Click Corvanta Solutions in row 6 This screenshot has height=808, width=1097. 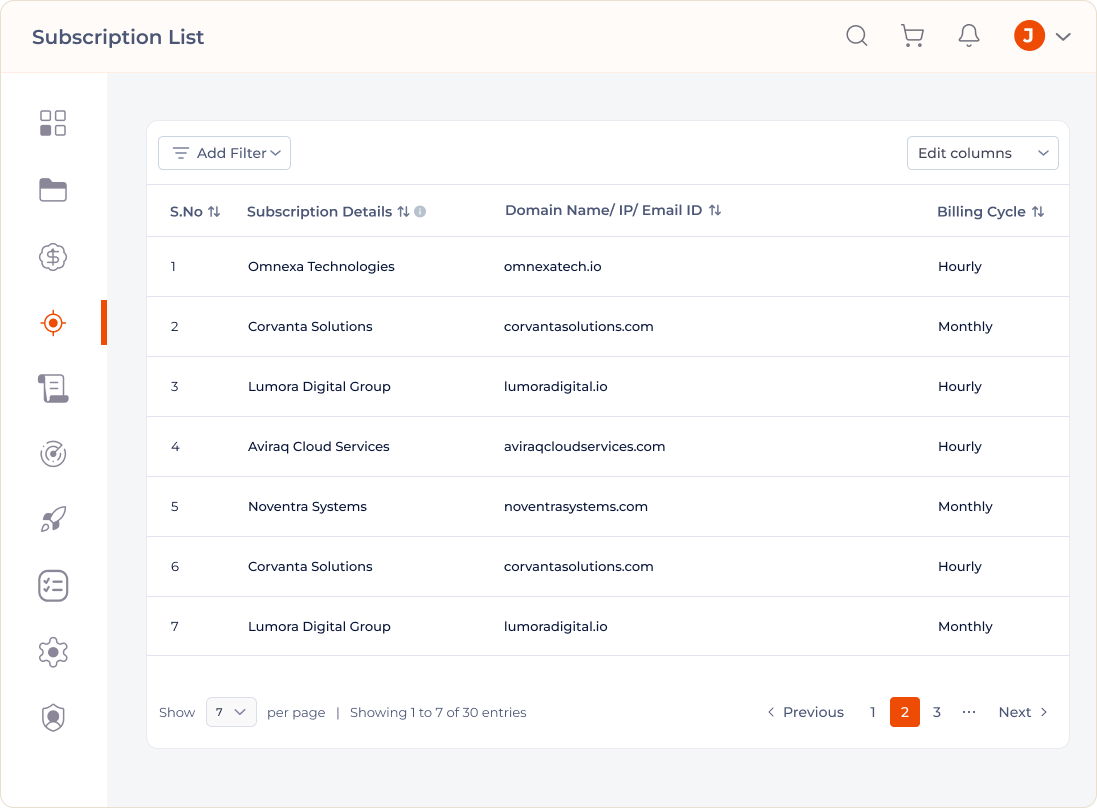tap(310, 567)
